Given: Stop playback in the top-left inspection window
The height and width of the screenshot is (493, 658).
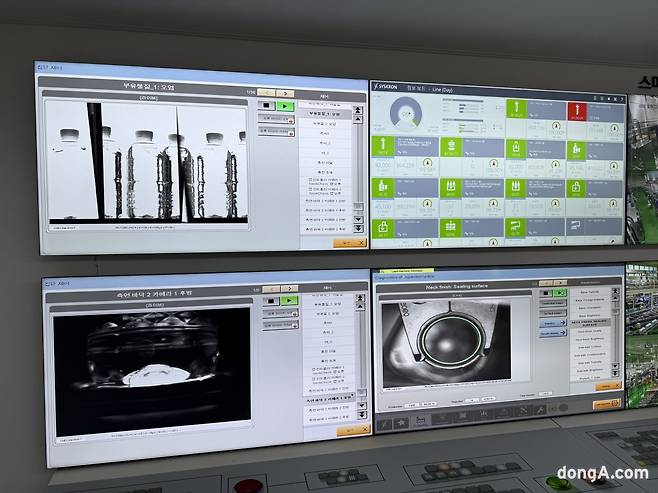Looking at the screenshot, I should (x=266, y=105).
